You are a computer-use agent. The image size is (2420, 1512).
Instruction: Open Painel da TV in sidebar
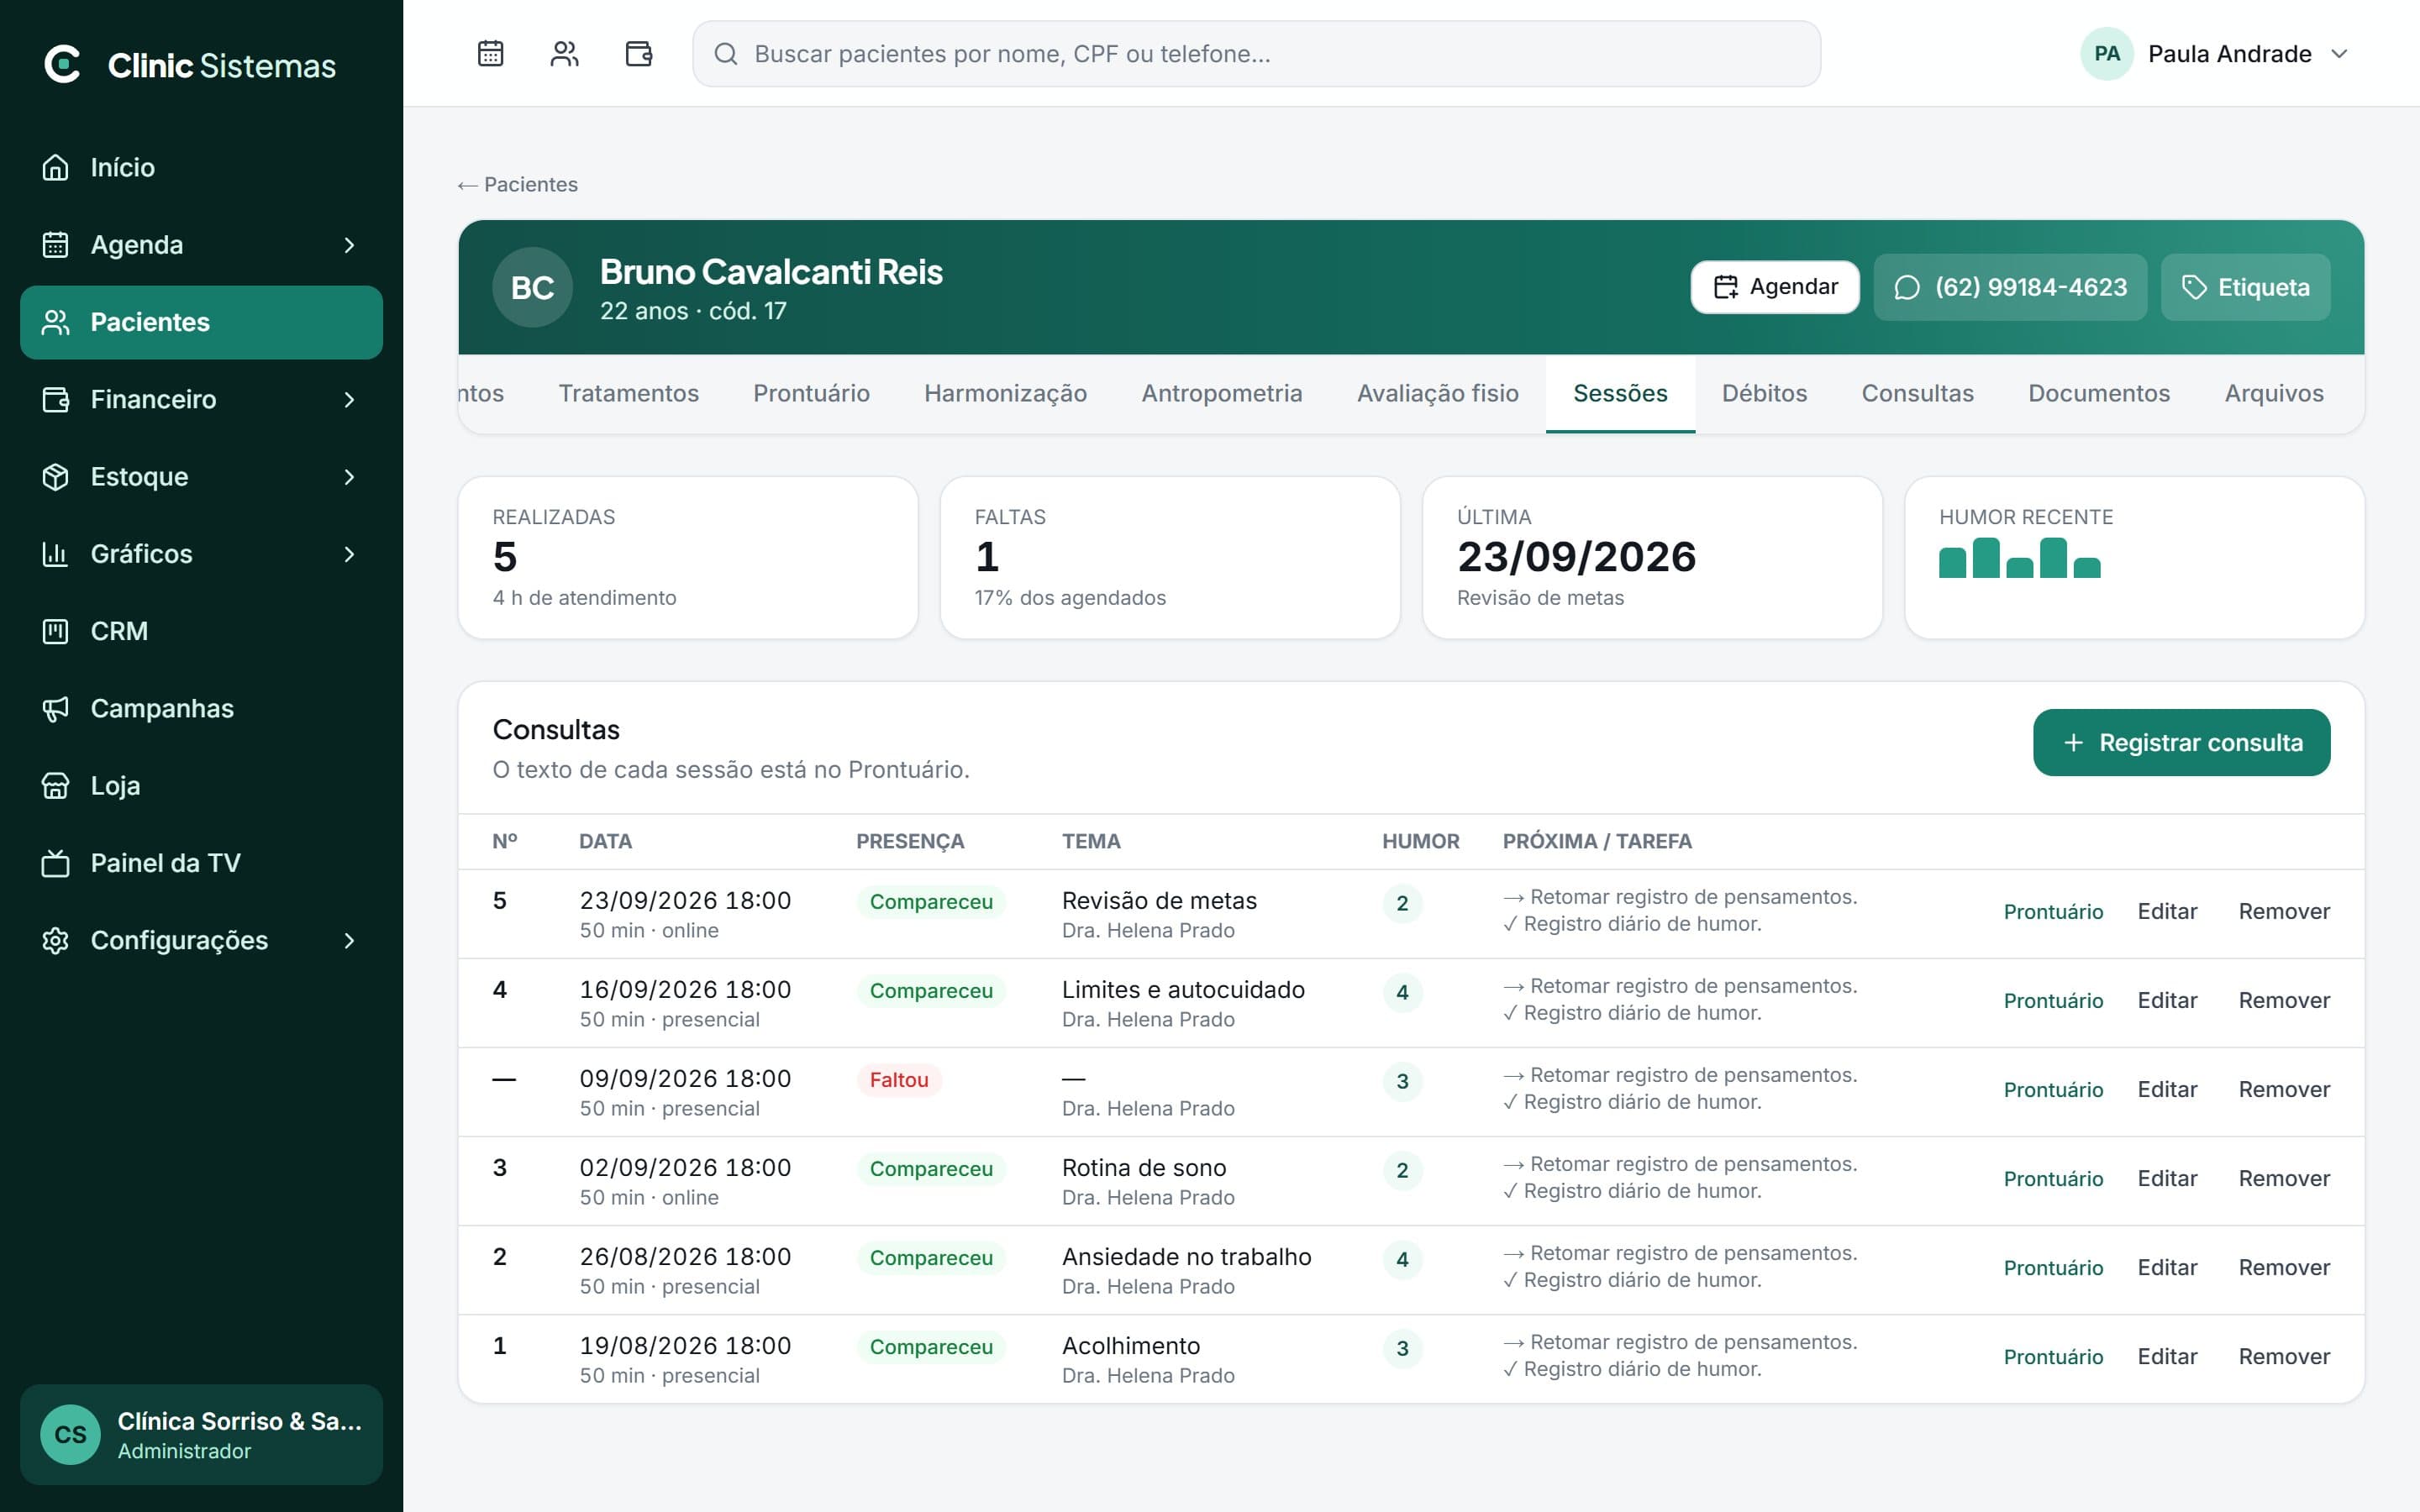point(201,863)
